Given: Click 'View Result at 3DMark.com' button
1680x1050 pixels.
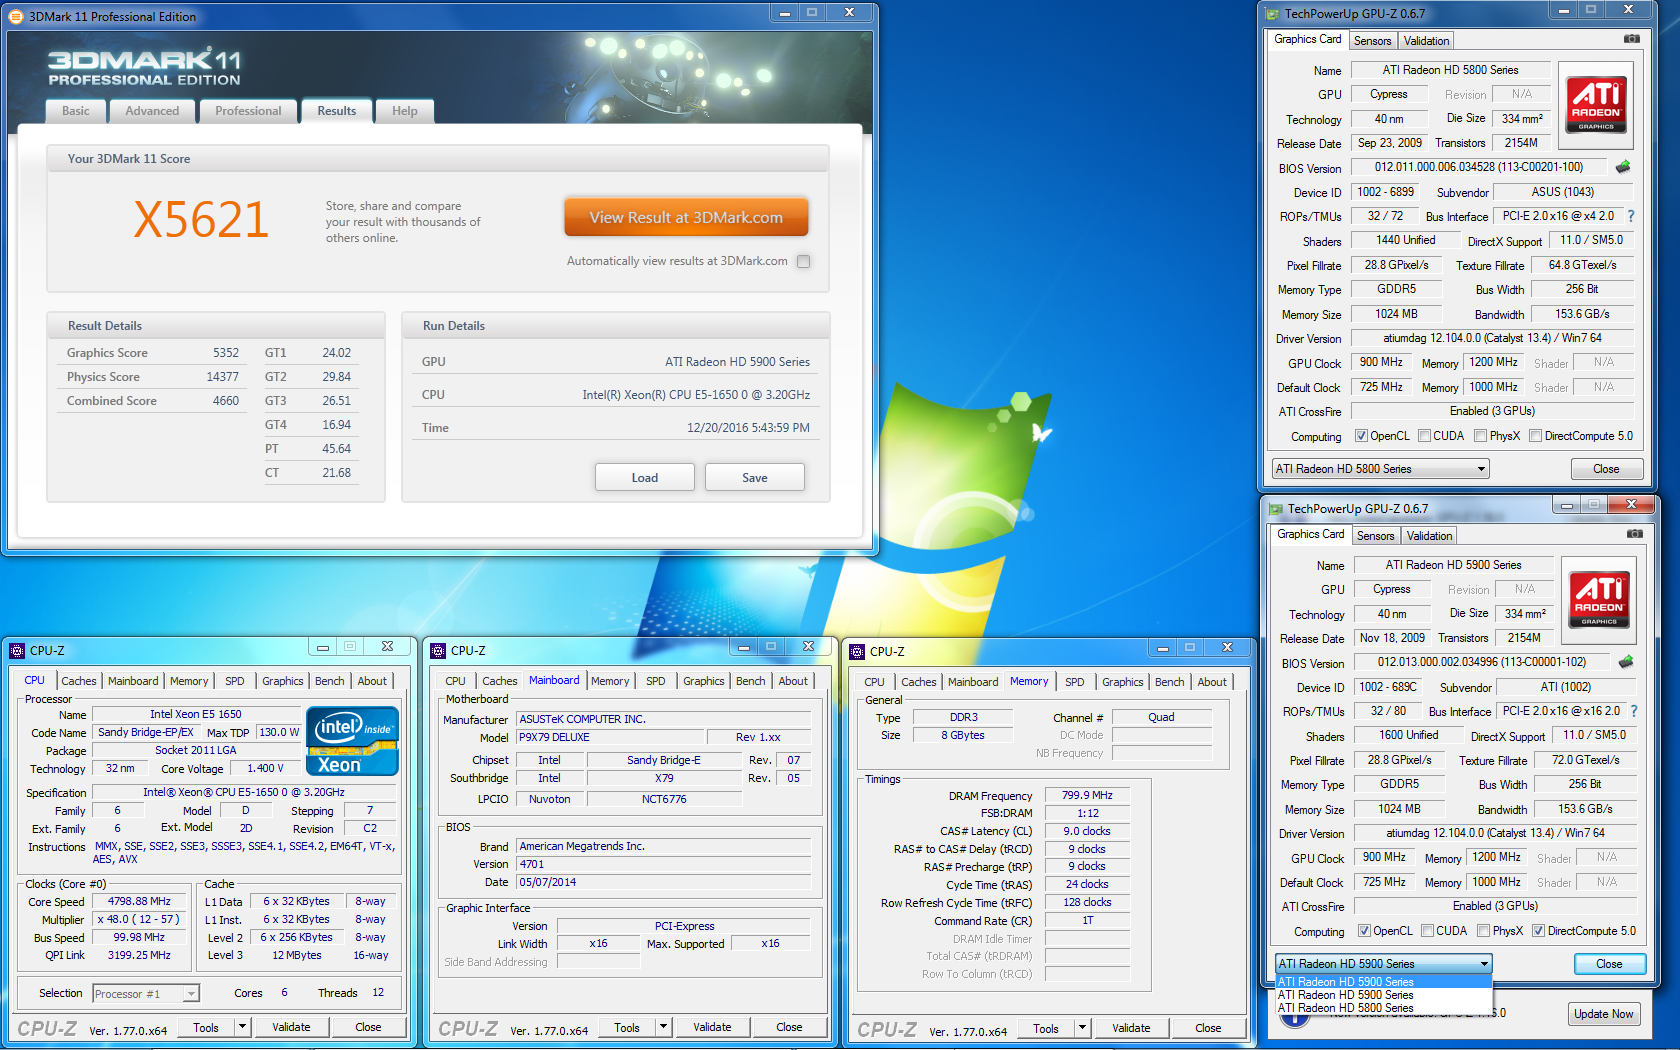Looking at the screenshot, I should (686, 217).
